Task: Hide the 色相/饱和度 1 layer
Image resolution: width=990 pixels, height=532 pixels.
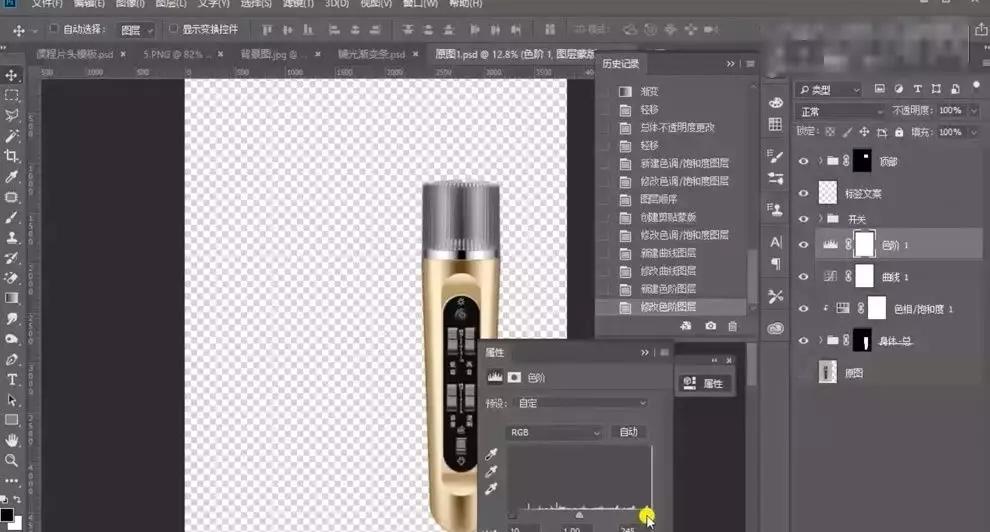Action: click(803, 309)
